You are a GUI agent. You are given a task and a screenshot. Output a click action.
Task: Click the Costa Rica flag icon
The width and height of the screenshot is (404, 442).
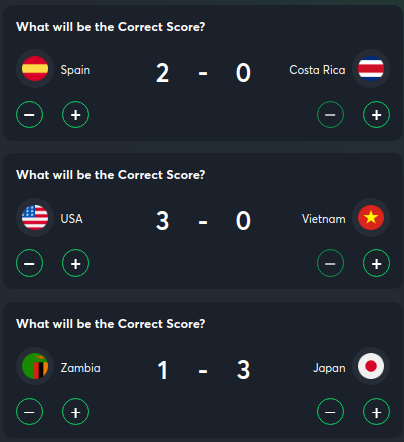(371, 69)
